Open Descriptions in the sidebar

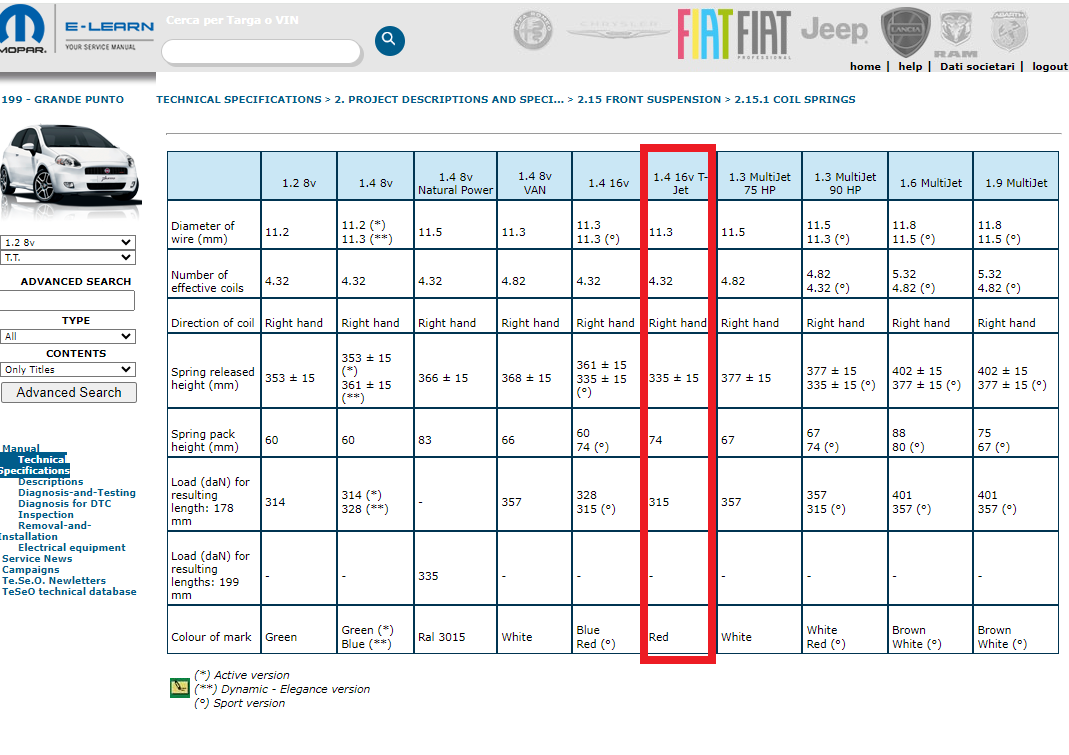click(50, 482)
